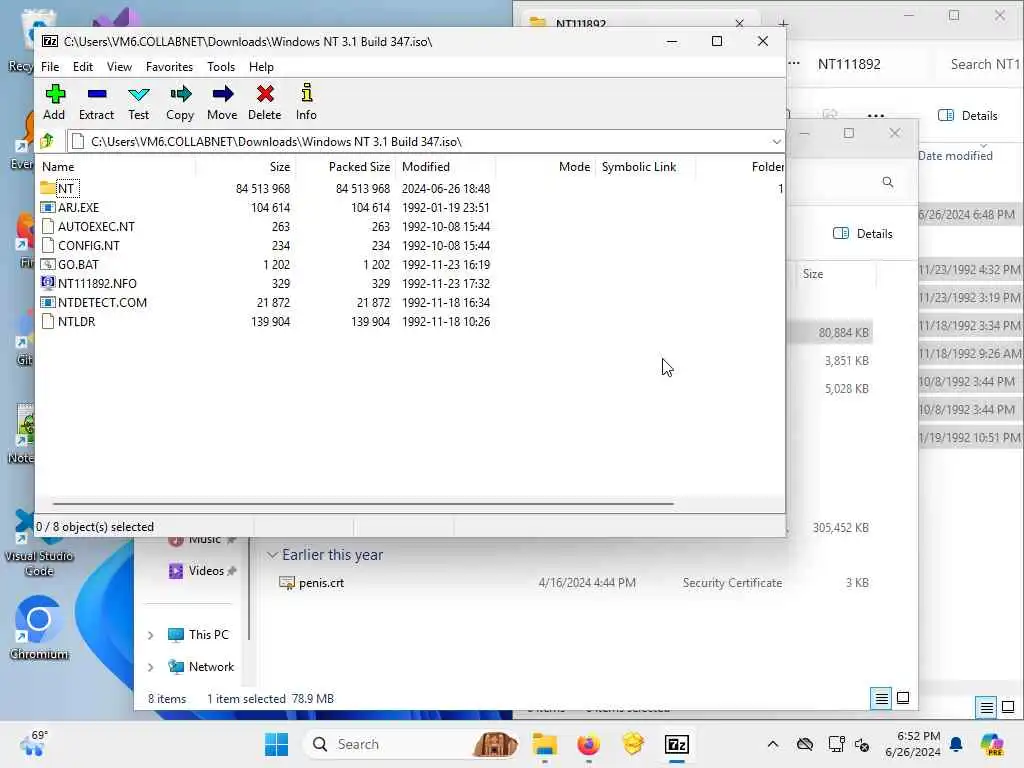Switch front Explorer to large icons view

coord(903,699)
